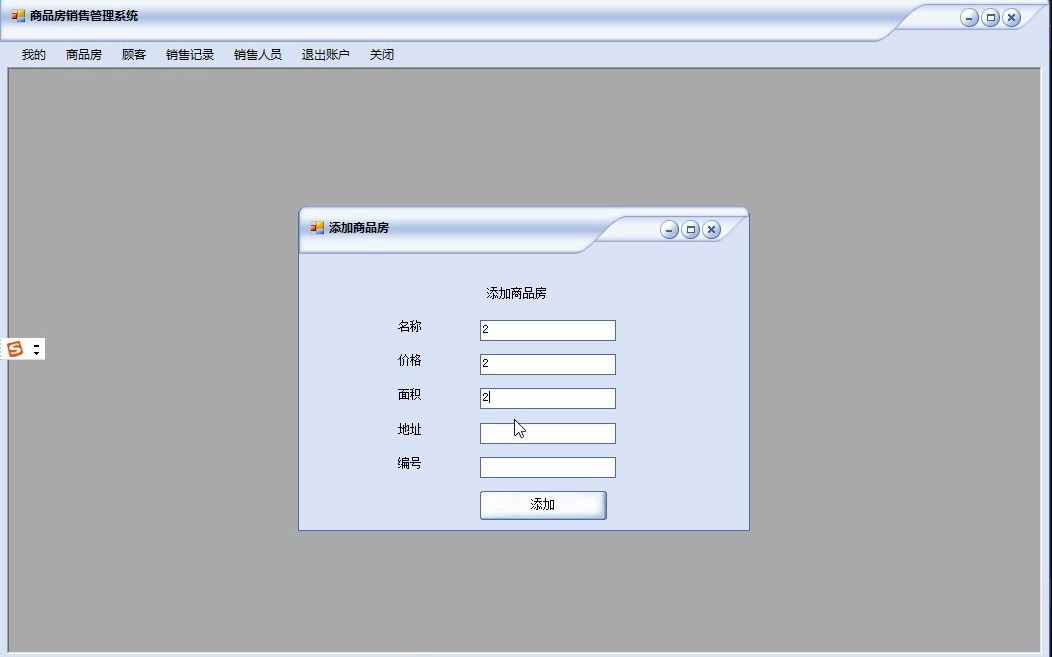Image resolution: width=1052 pixels, height=657 pixels.
Task: Select 退出账户 to log out
Action: (324, 54)
